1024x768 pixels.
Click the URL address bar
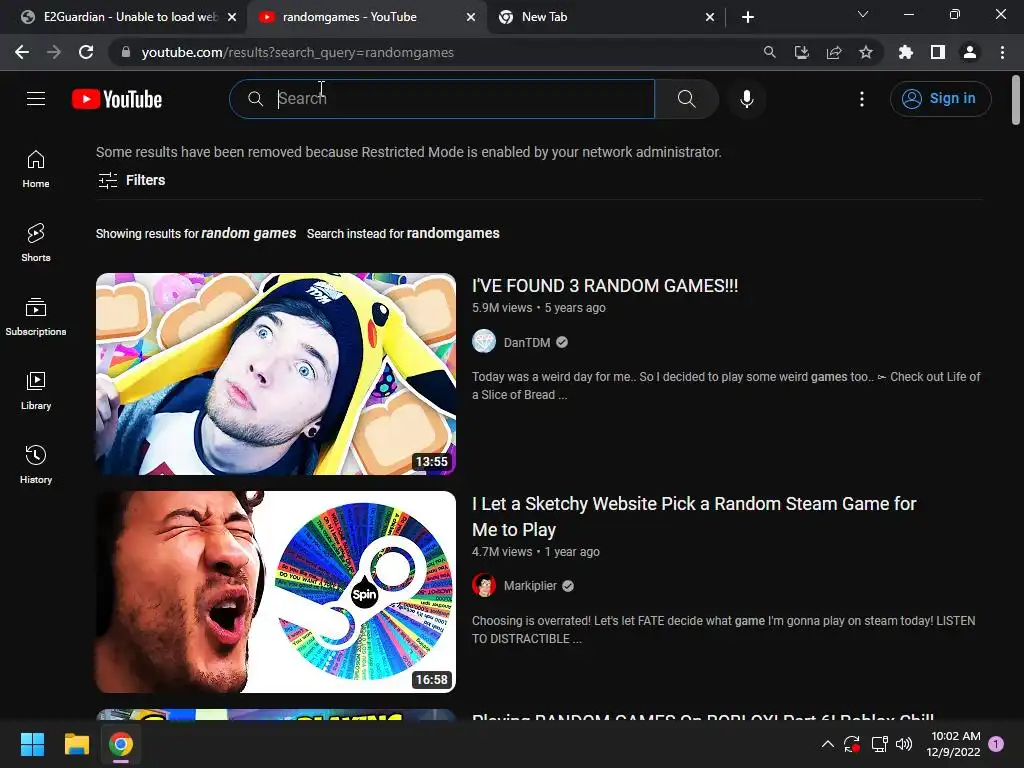(x=431, y=52)
